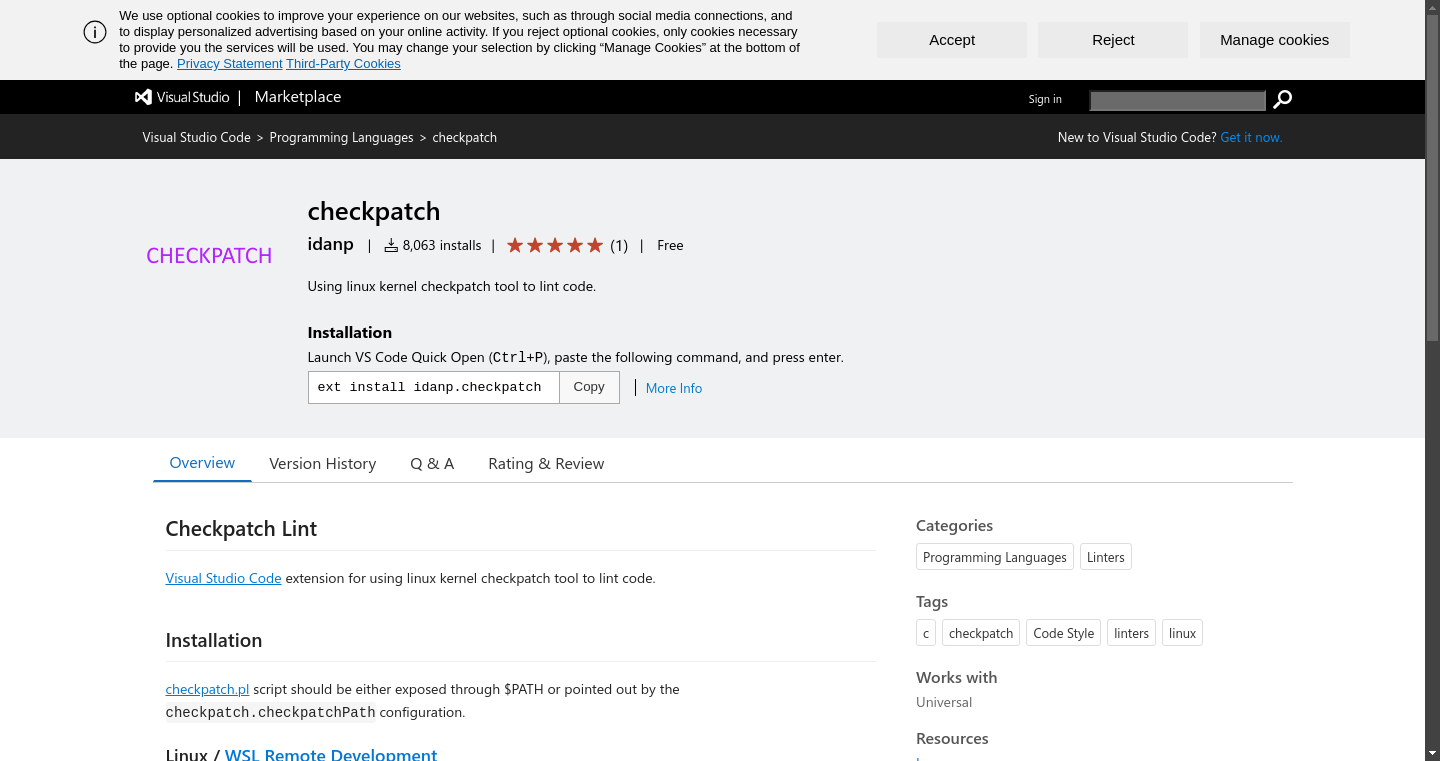Click scrollbar down arrow
The width and height of the screenshot is (1440, 761).
pos(1432,754)
